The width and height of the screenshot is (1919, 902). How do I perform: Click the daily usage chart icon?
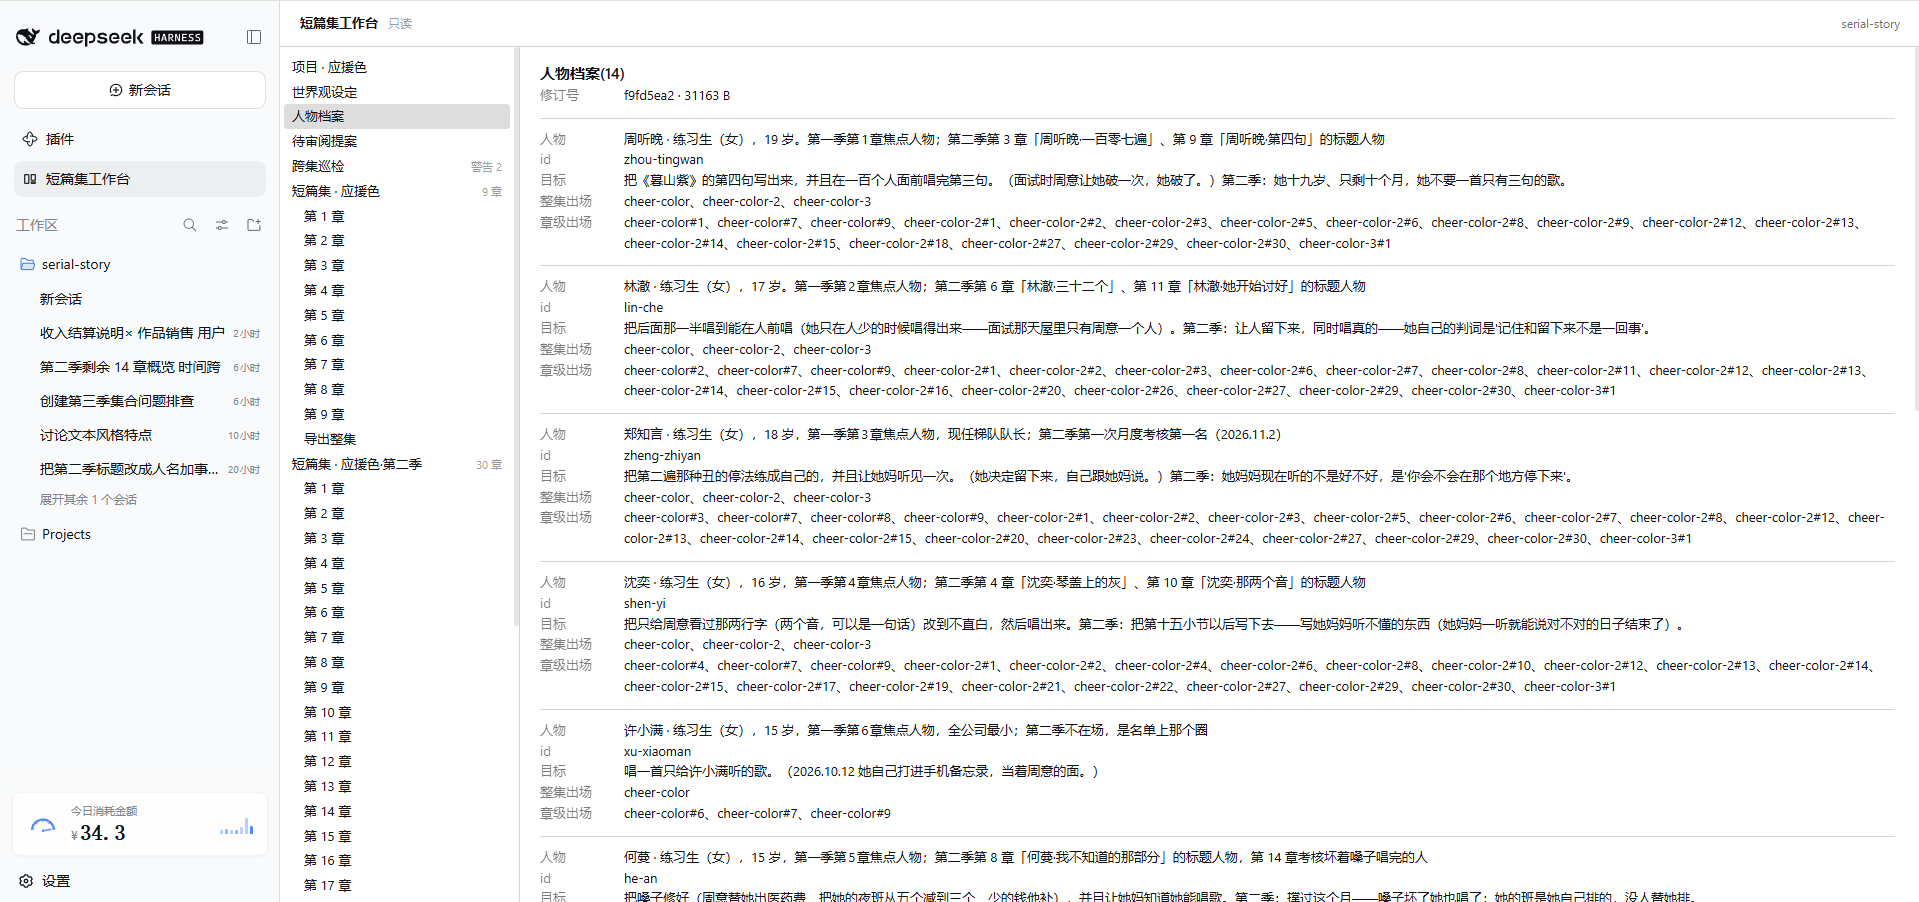(x=237, y=827)
